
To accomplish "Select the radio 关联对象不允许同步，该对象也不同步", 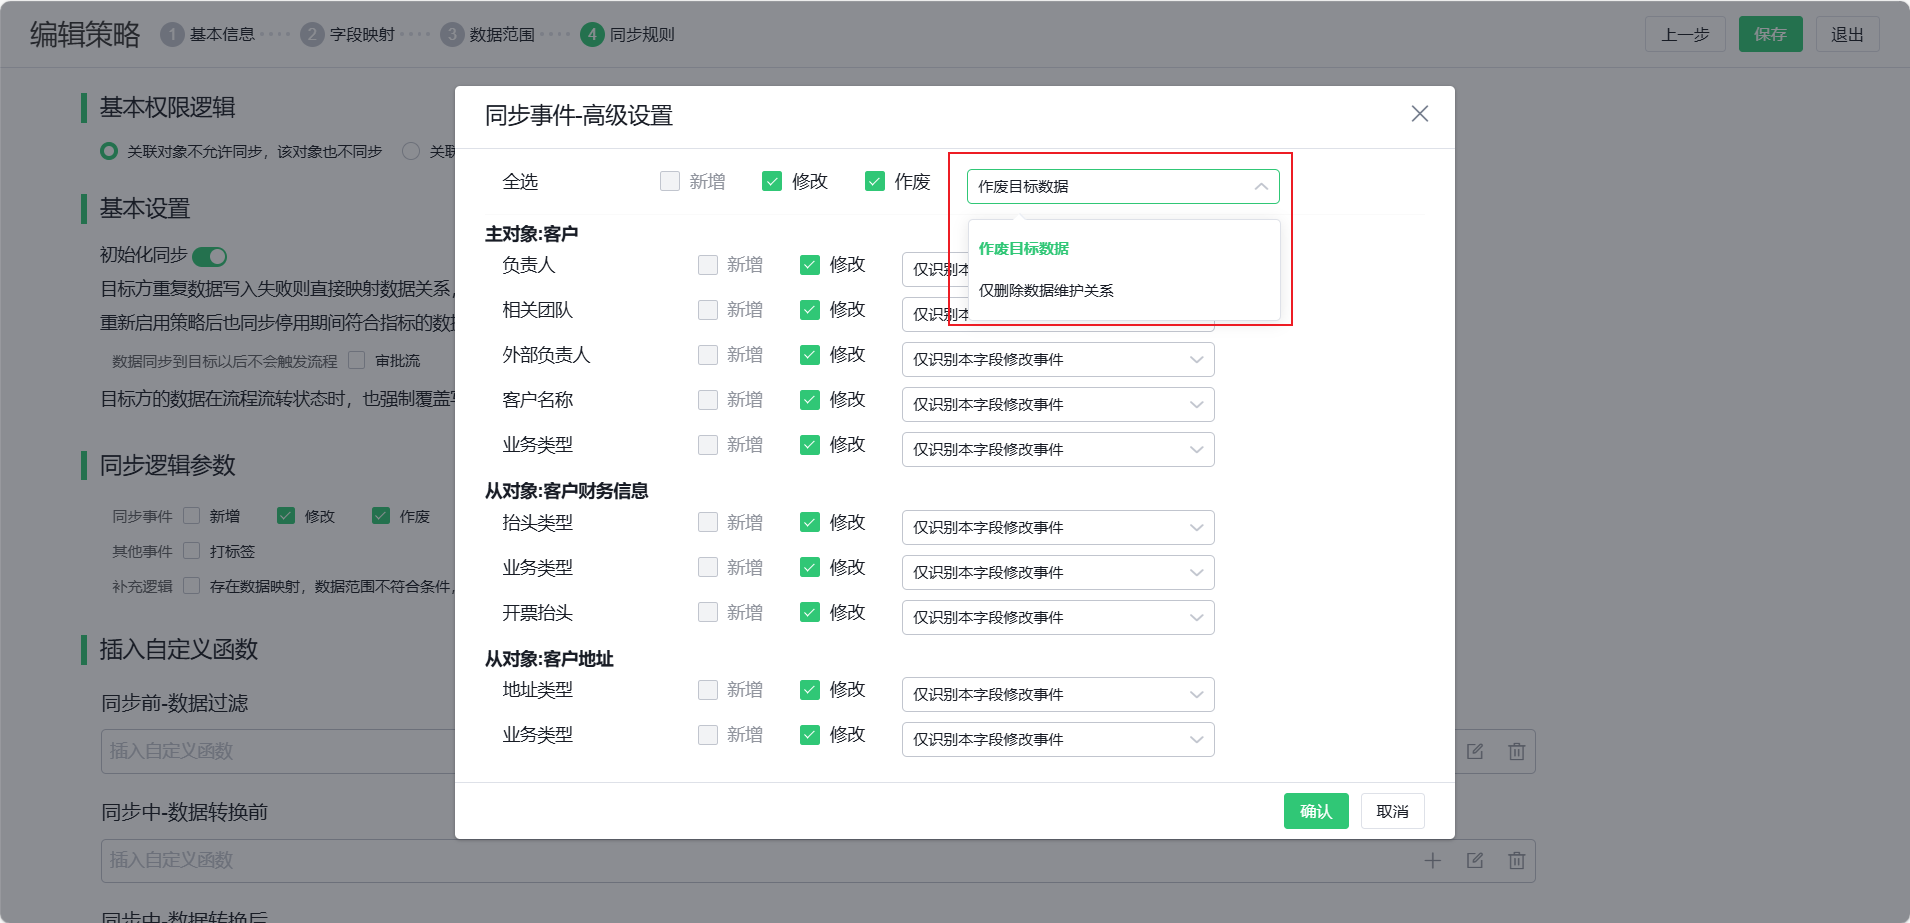I will tap(108, 151).
